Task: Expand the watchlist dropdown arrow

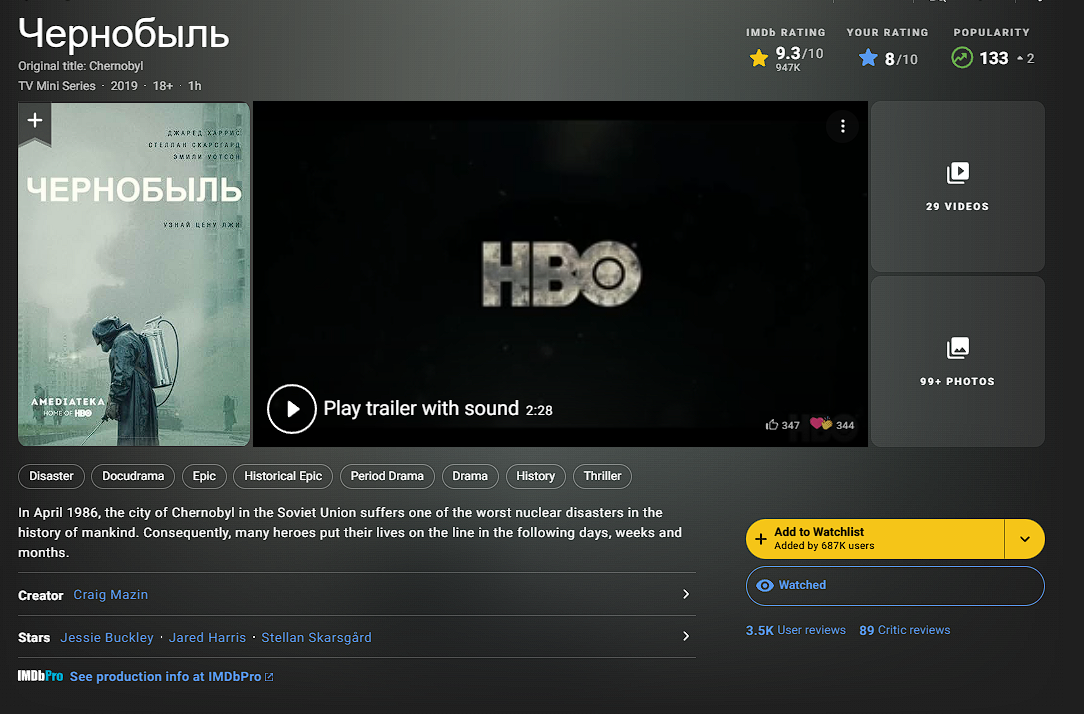Action: point(1025,538)
